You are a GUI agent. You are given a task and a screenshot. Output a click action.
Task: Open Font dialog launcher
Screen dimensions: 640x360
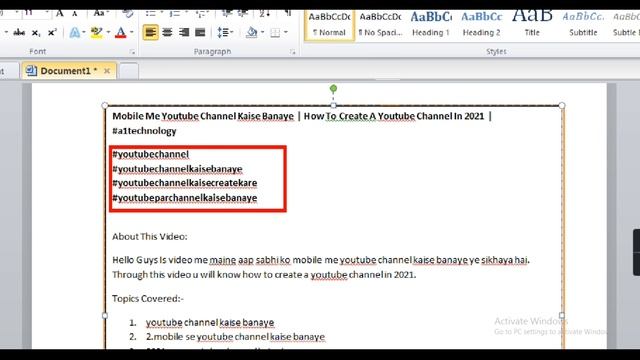pos(132,52)
